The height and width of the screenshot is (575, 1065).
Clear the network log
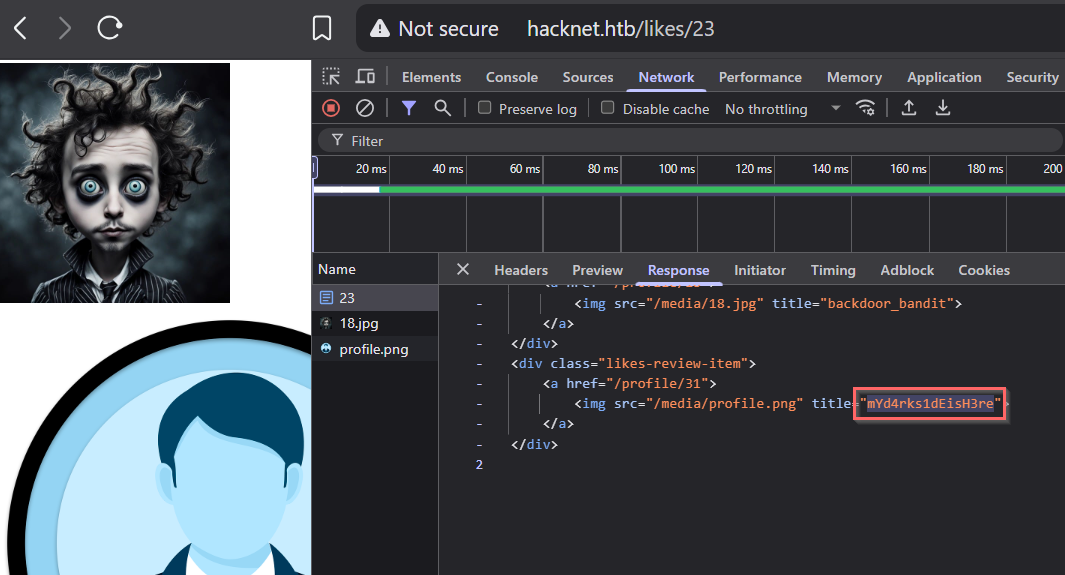(x=365, y=108)
